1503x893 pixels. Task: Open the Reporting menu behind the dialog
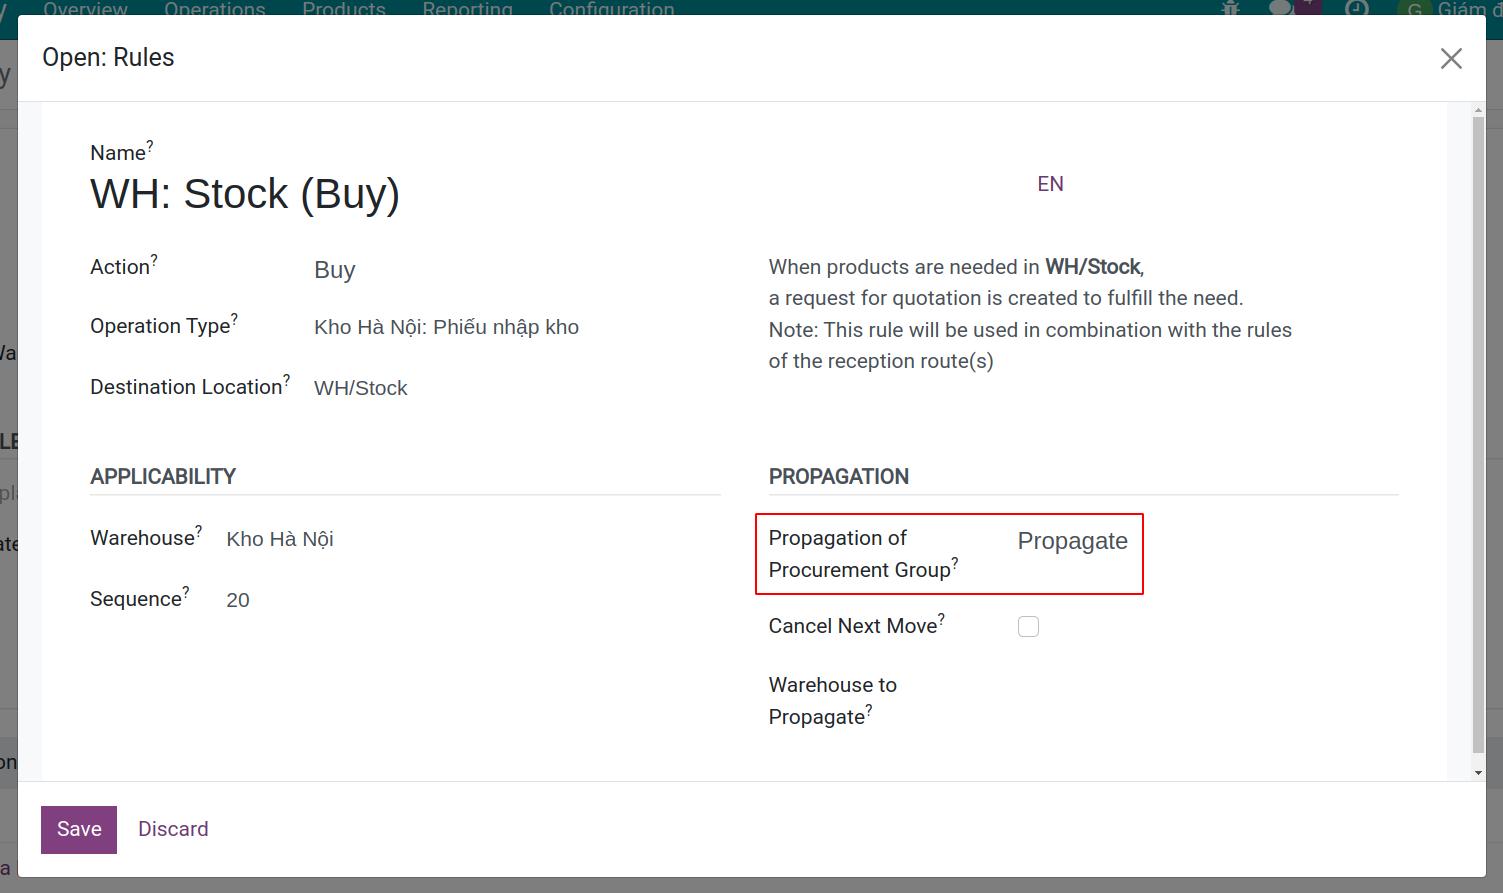click(x=467, y=9)
